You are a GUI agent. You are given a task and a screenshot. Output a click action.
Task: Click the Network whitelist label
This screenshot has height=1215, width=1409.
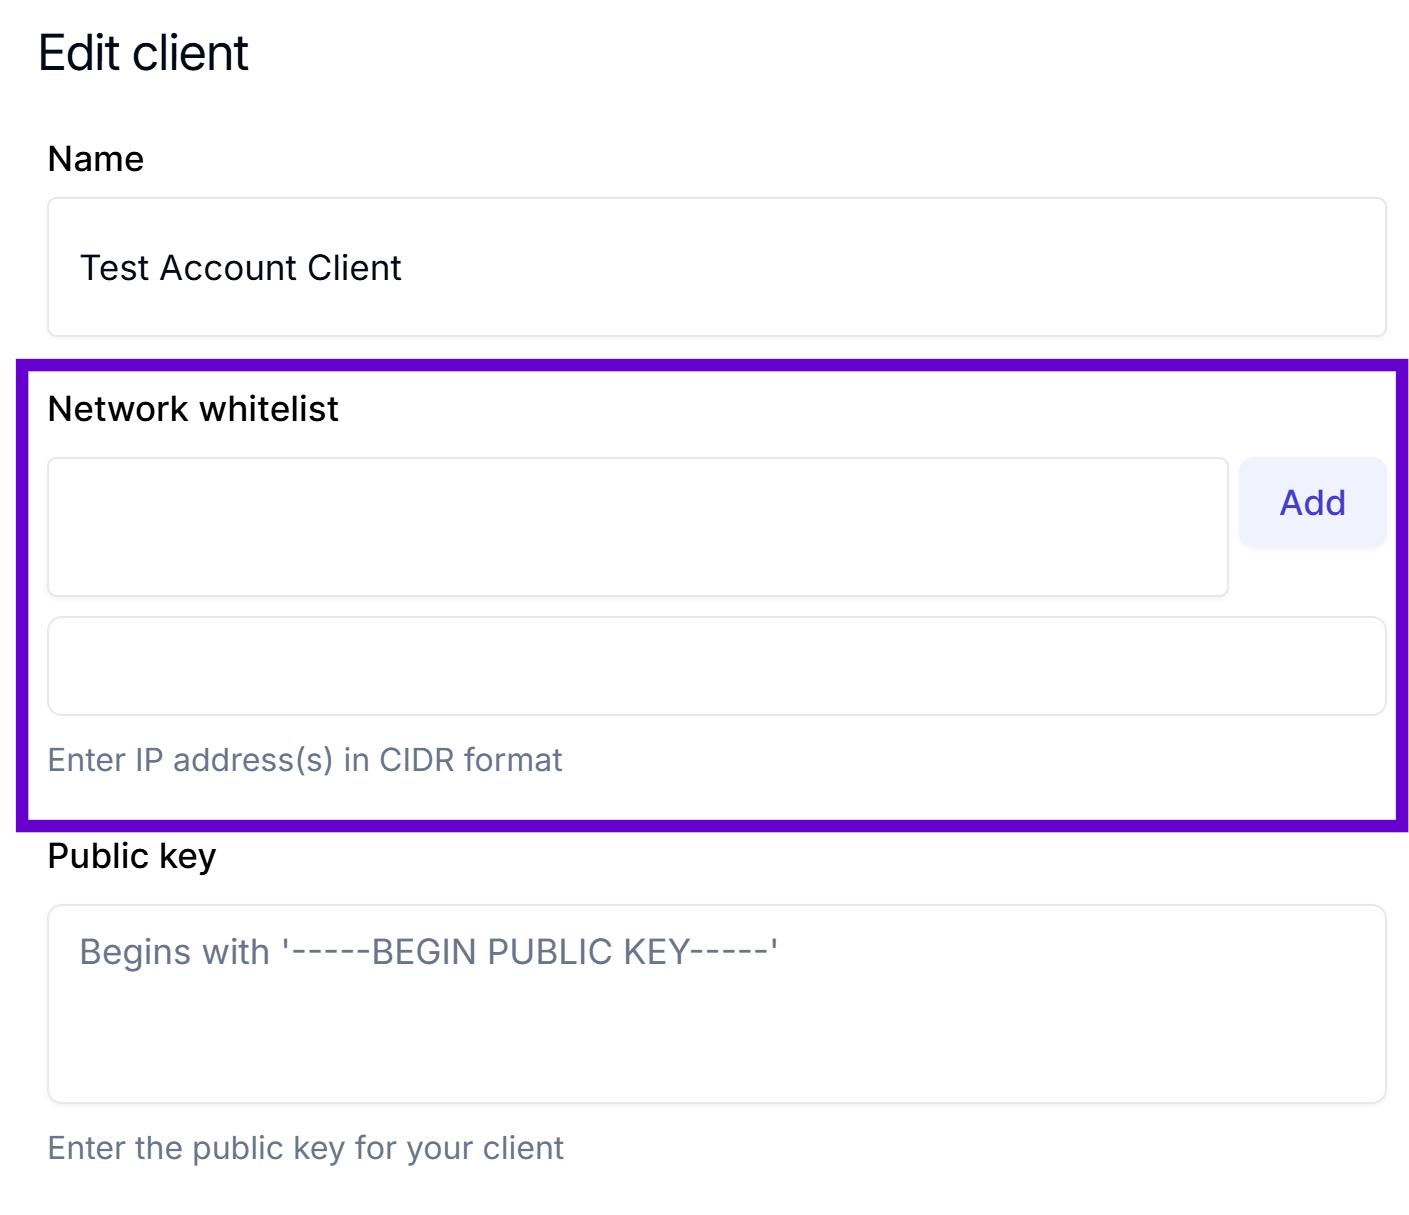point(193,409)
